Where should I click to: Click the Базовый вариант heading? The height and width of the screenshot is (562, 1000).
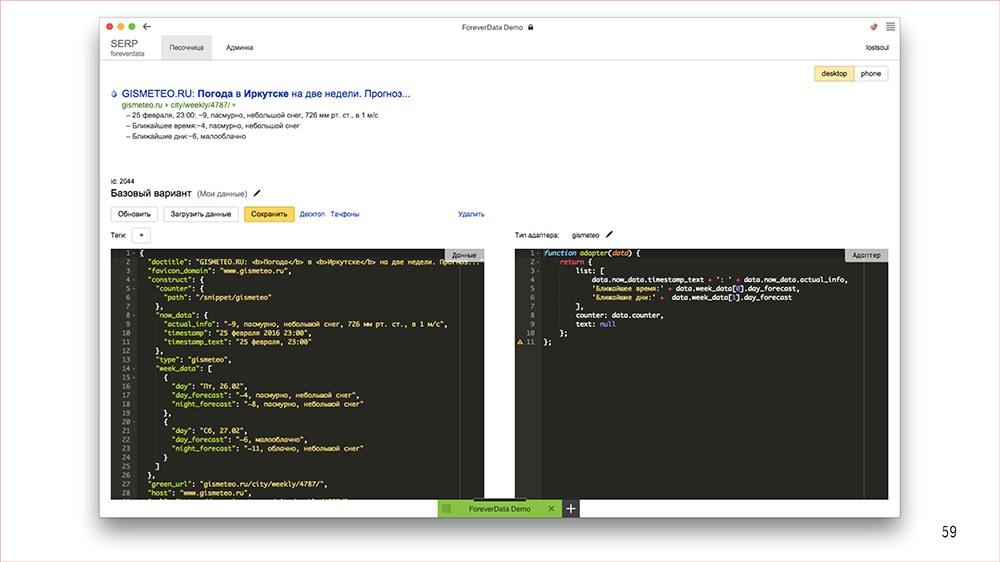151,193
